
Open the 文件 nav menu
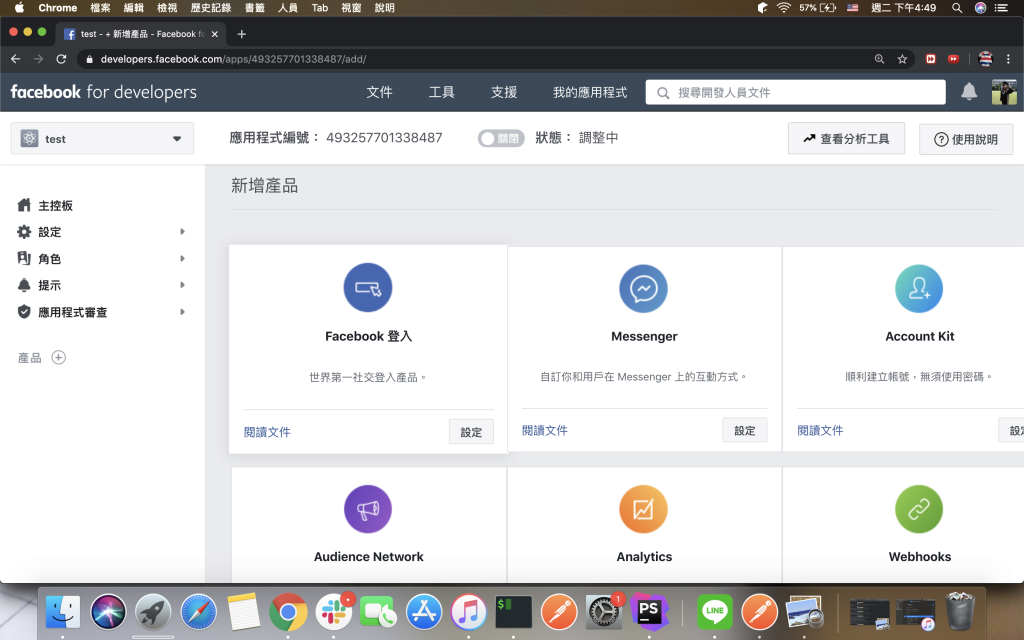click(x=379, y=92)
